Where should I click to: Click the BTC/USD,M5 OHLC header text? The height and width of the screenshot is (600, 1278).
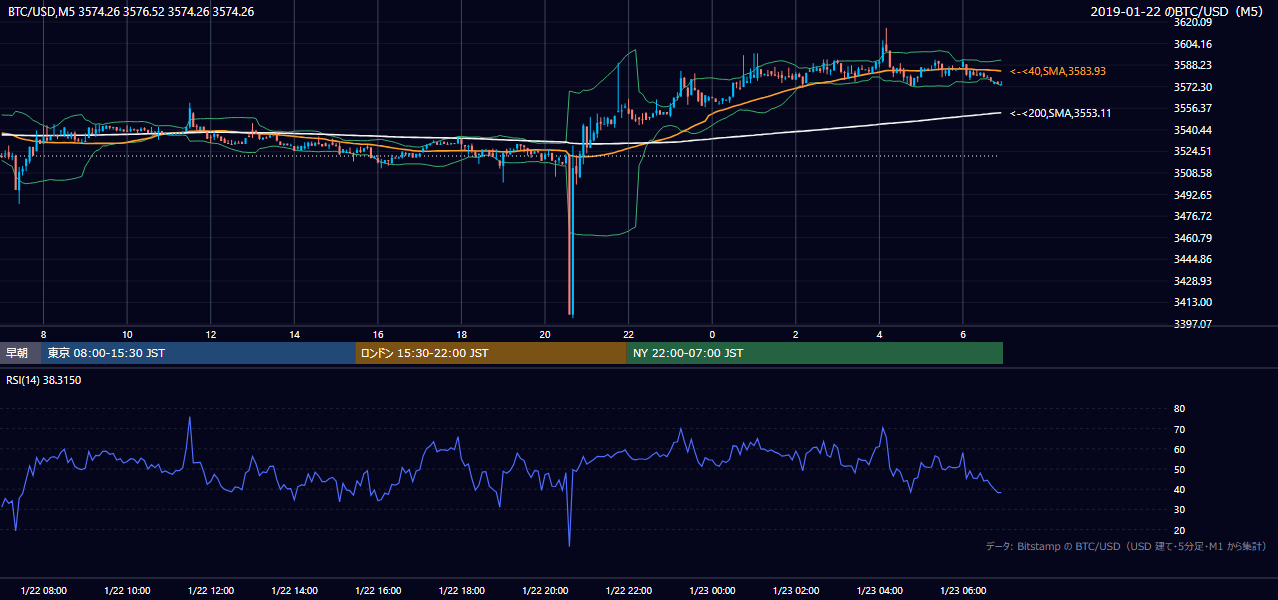click(x=131, y=12)
